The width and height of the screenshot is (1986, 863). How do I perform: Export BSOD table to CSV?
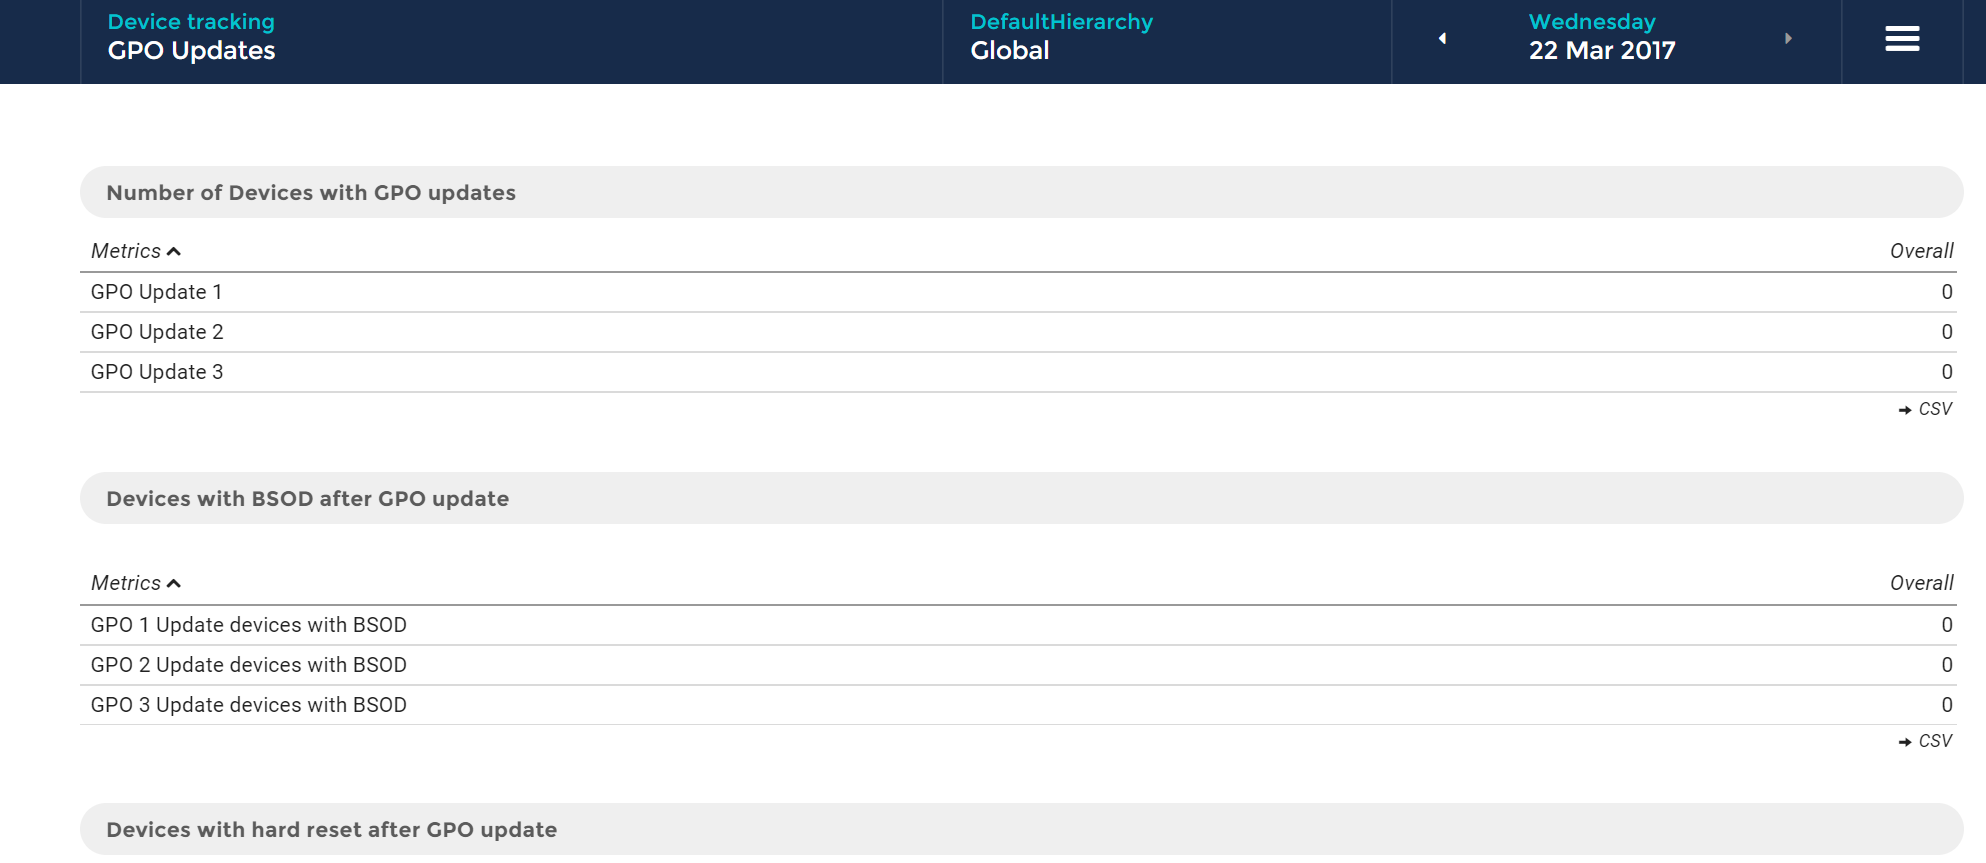pos(1925,741)
